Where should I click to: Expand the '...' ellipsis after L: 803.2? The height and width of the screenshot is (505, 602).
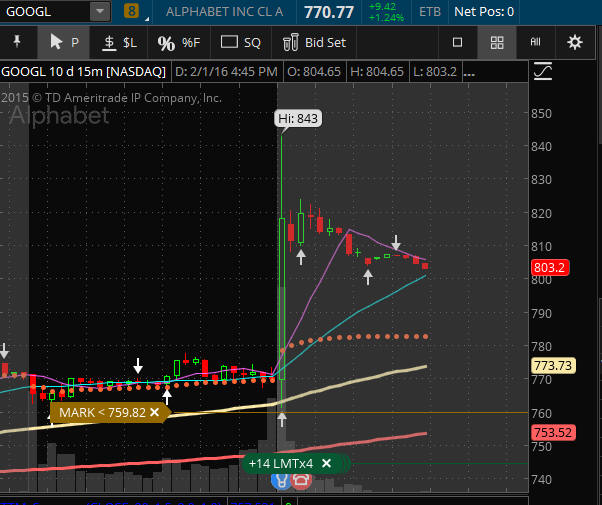click(469, 73)
